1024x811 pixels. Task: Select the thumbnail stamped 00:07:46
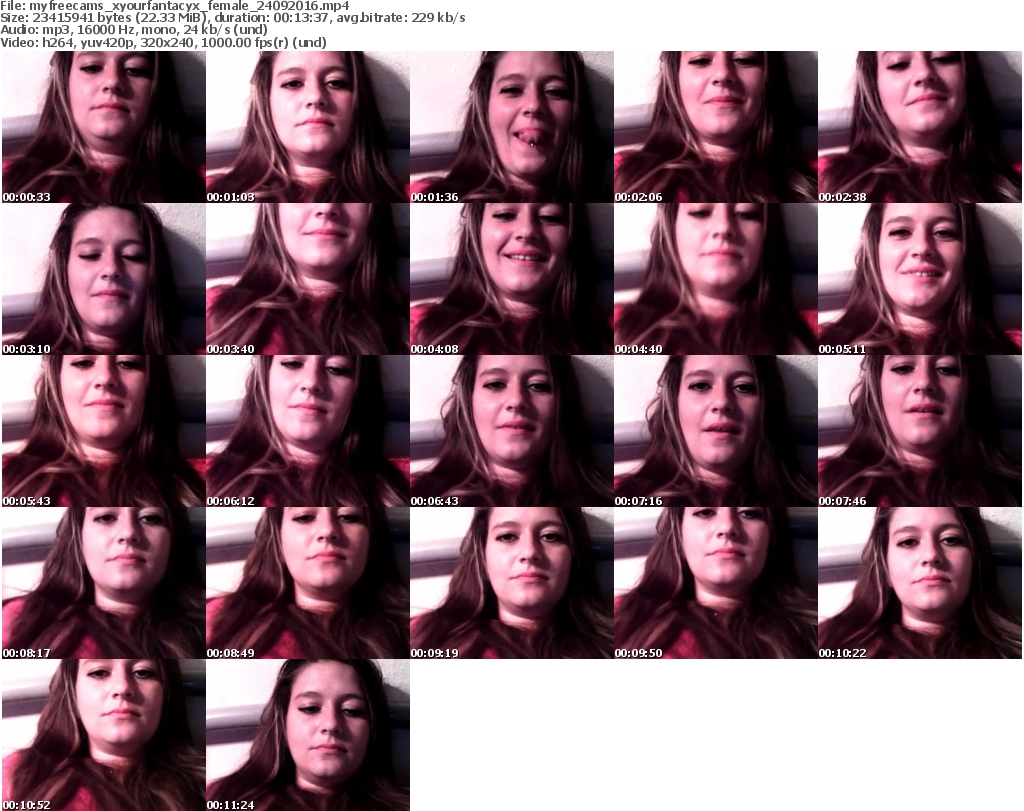pos(920,431)
